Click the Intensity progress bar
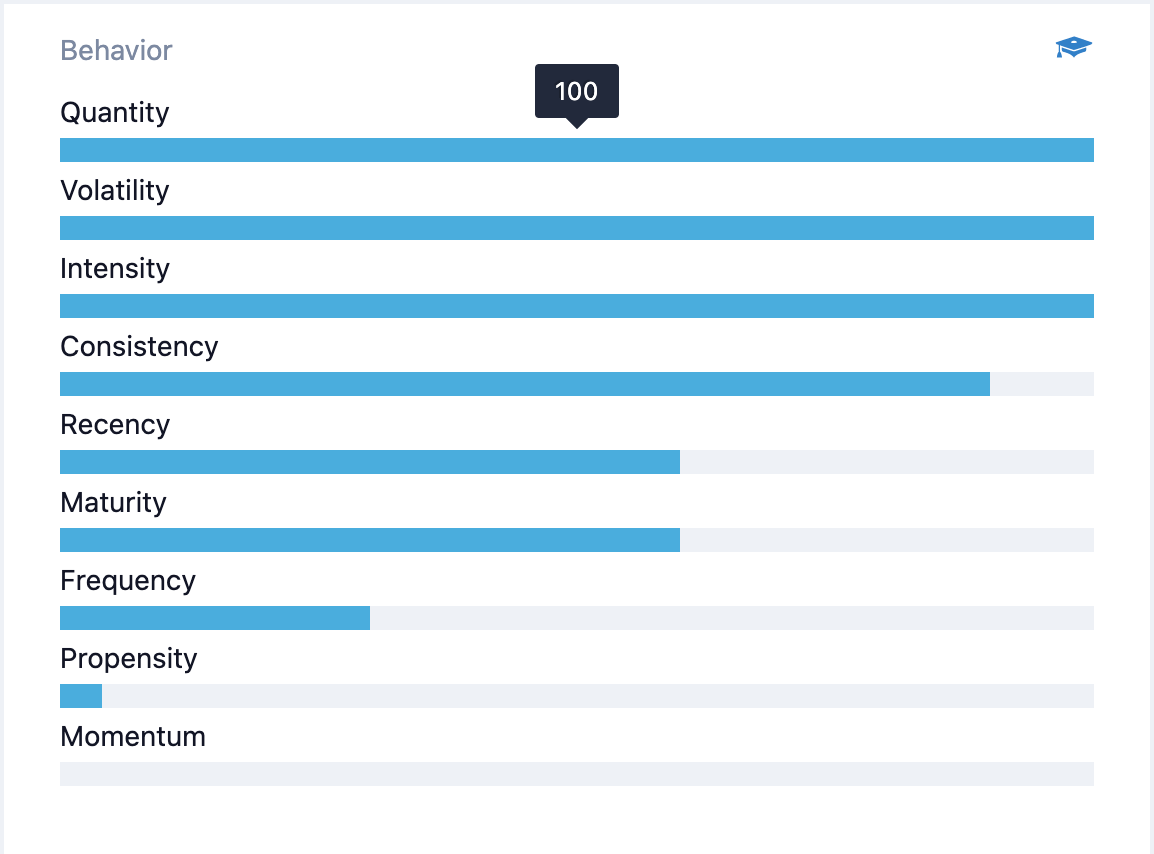 pos(577,306)
